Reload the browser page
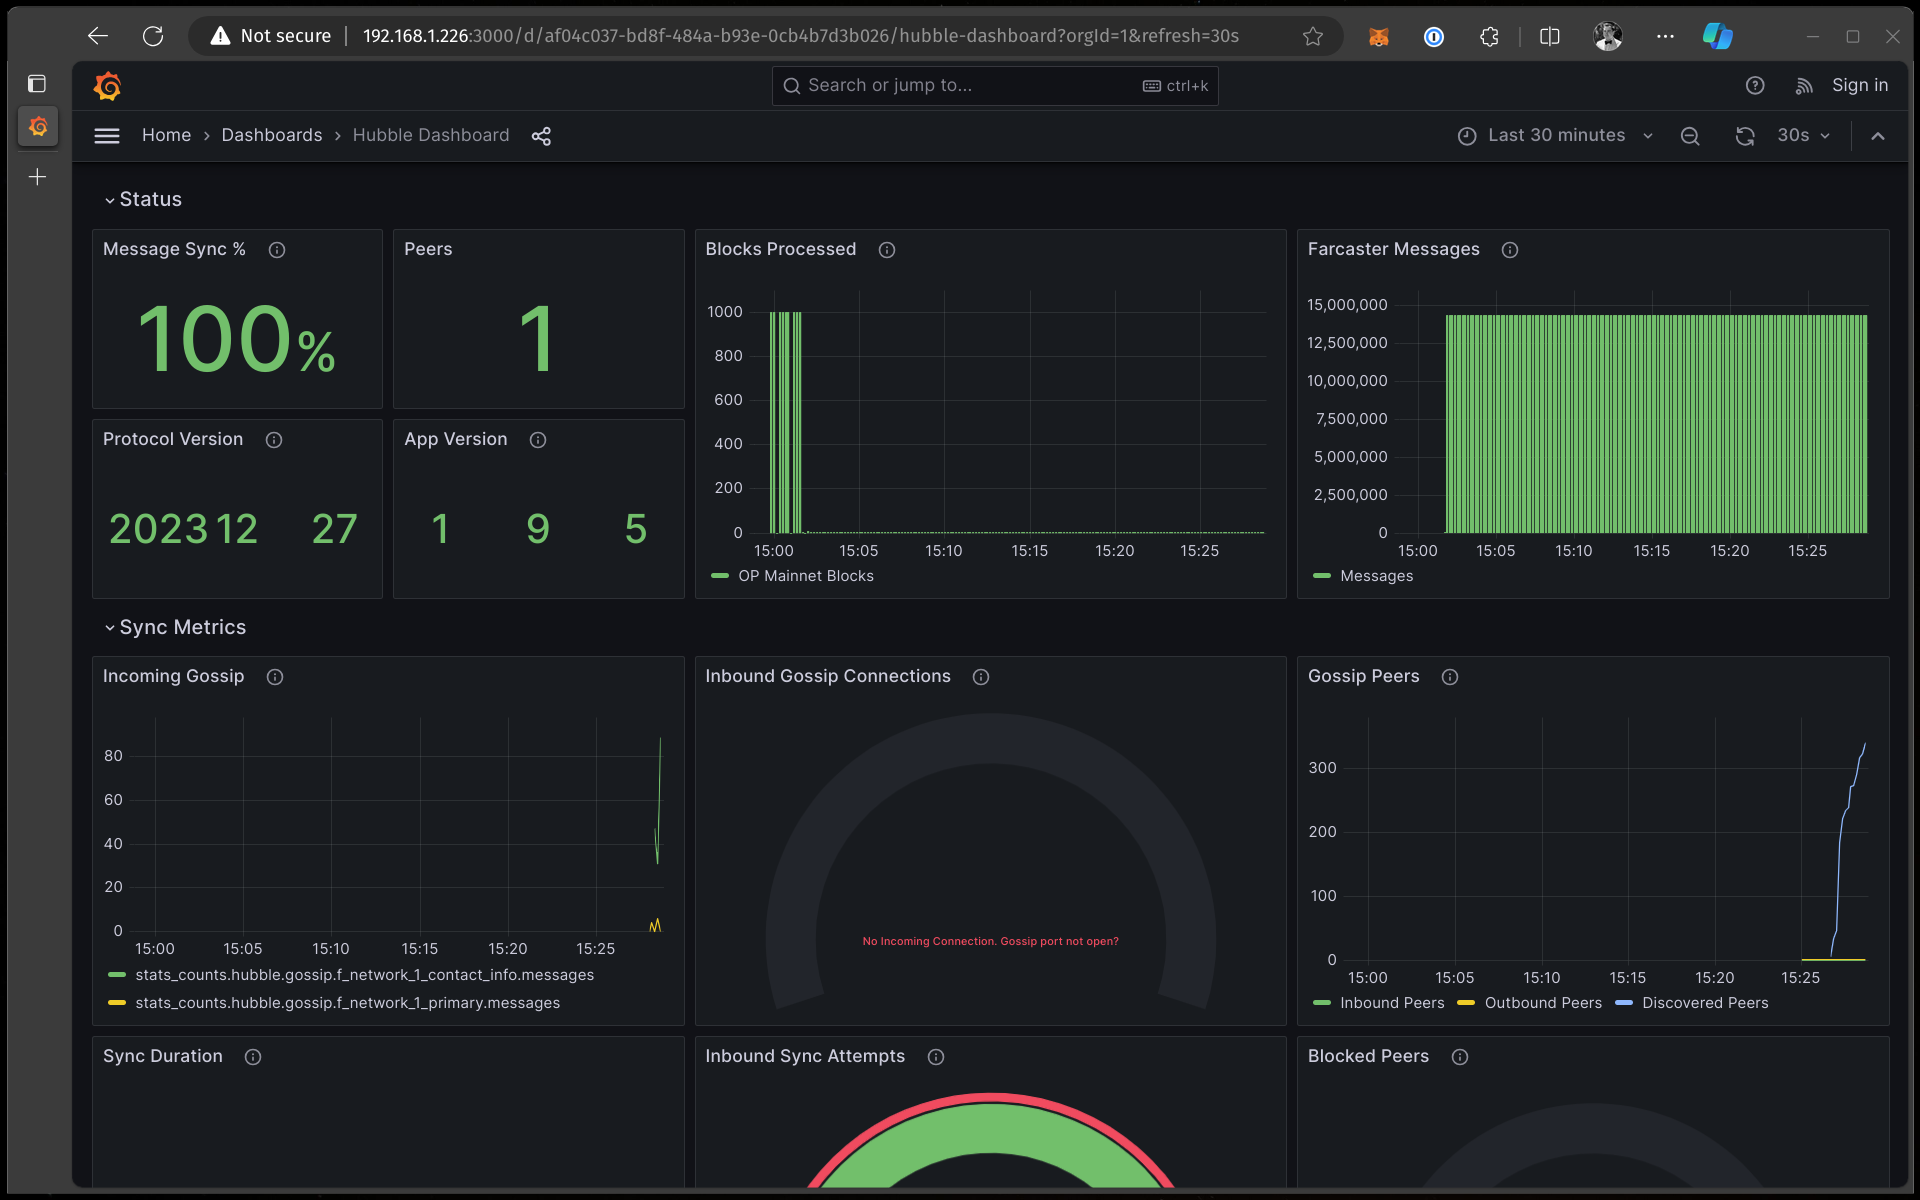 point(153,36)
